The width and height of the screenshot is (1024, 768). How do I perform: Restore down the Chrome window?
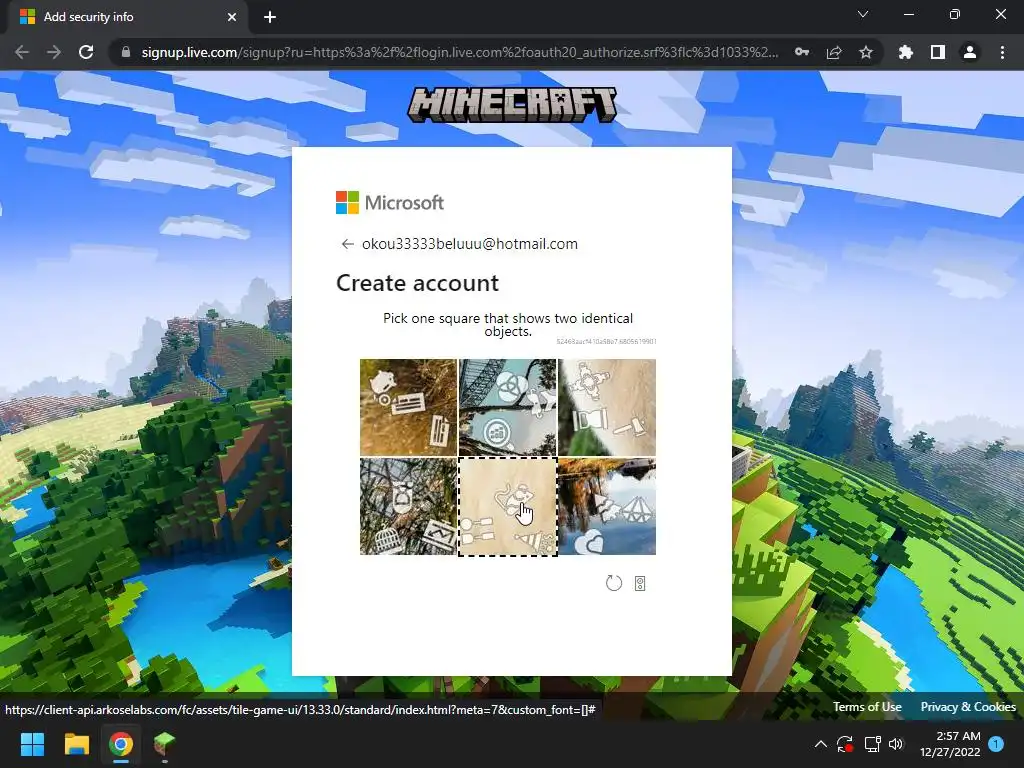coord(955,14)
